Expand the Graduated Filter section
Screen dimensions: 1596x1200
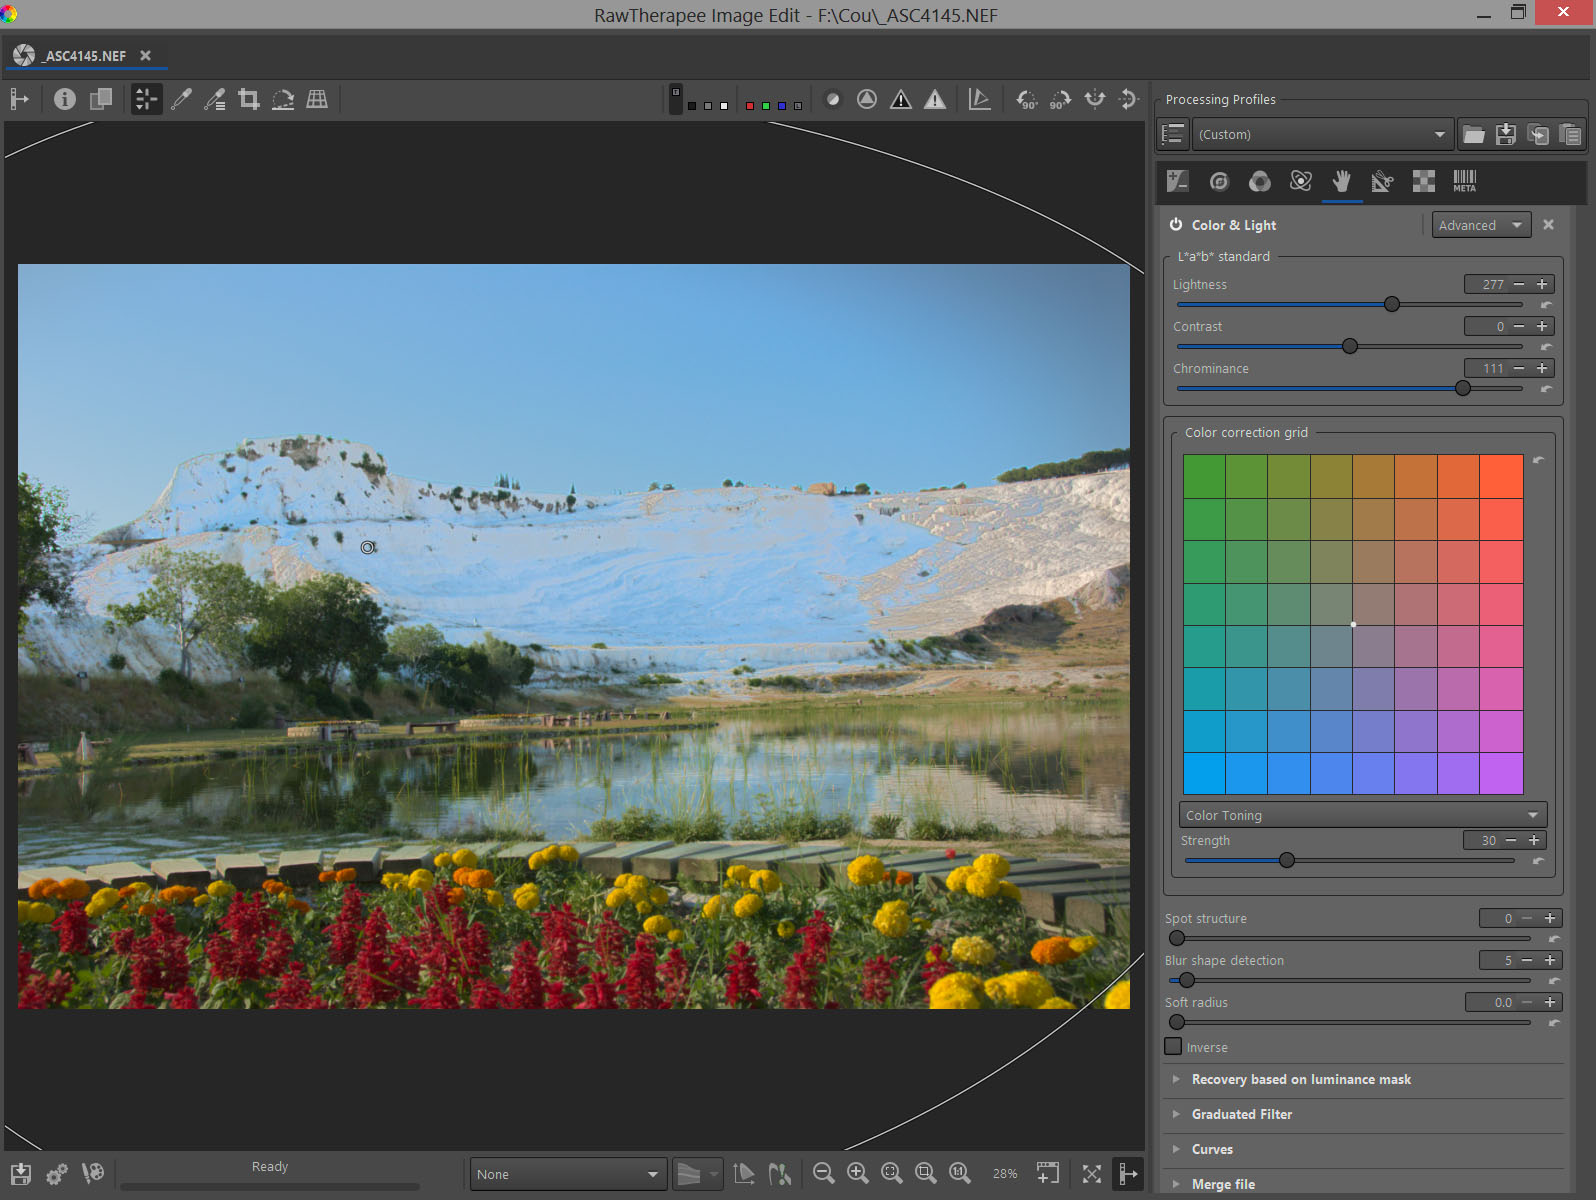click(1241, 1114)
